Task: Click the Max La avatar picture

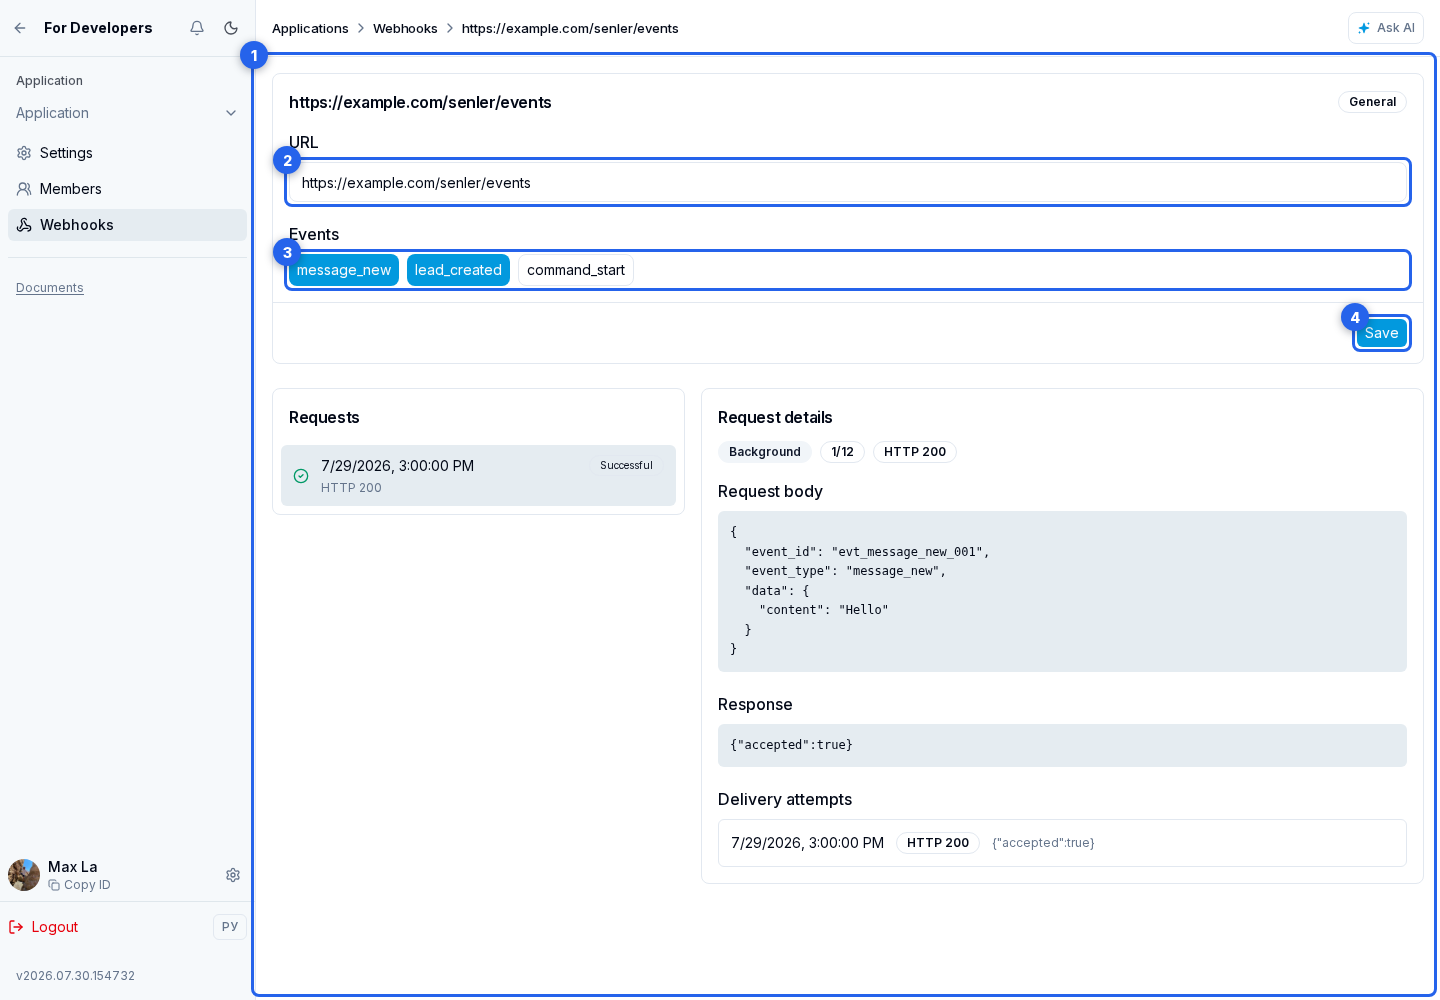Action: click(24, 875)
